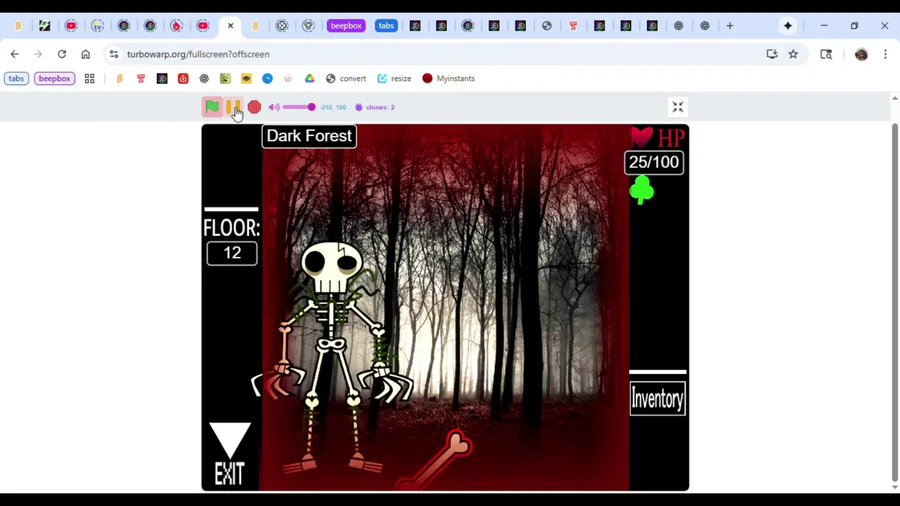View site information beside the URL
The height and width of the screenshot is (506, 900).
point(114,54)
